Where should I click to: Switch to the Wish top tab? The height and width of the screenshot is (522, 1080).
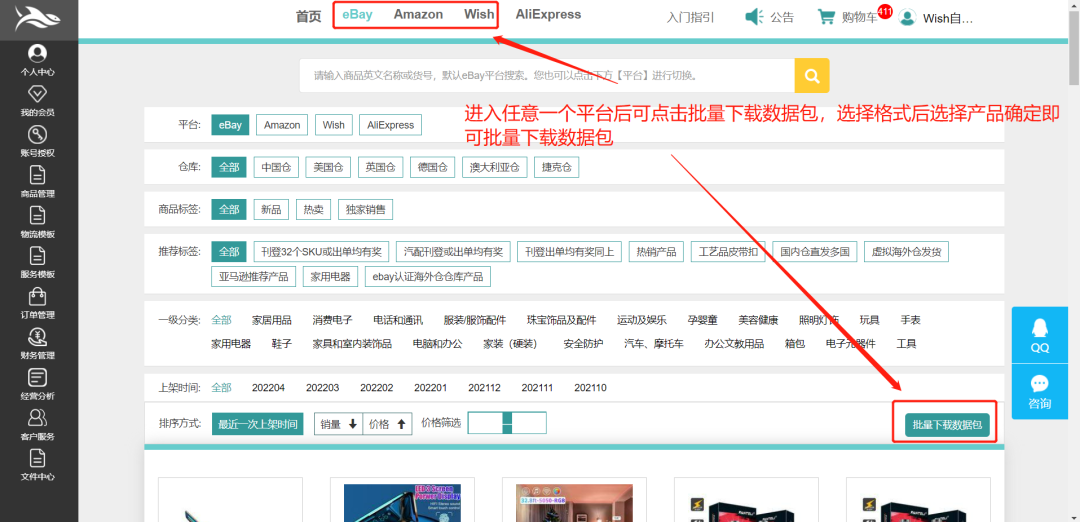[x=479, y=14]
